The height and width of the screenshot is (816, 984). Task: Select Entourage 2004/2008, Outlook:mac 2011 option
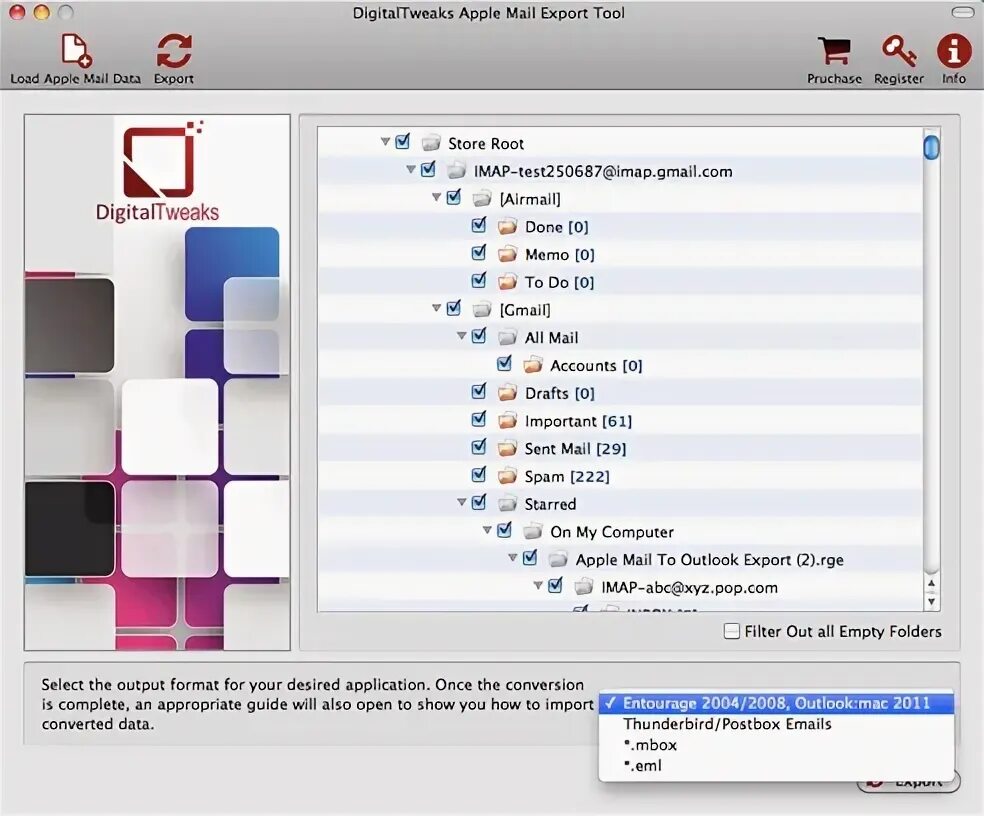coord(776,703)
